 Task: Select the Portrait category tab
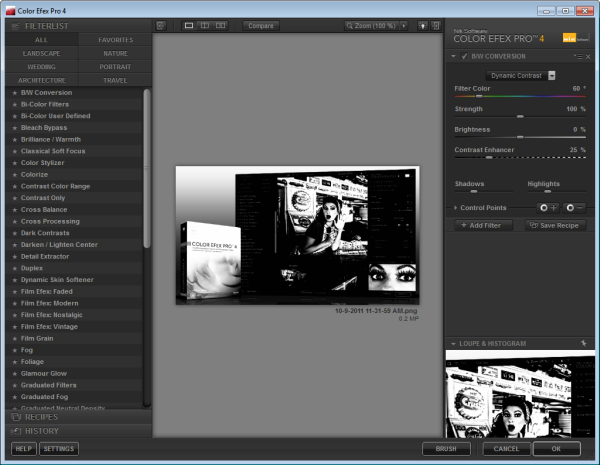click(115, 67)
